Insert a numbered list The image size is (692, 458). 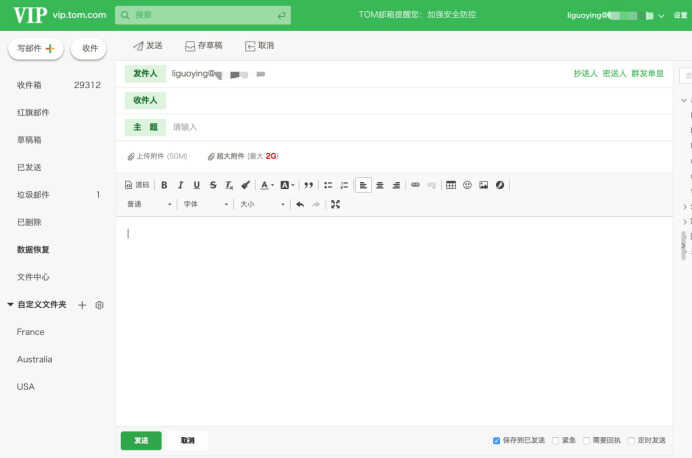(344, 185)
